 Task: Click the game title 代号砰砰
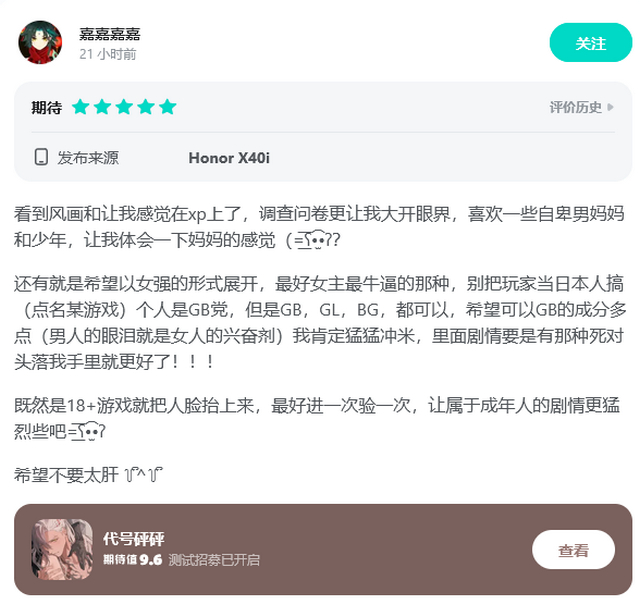coord(134,539)
